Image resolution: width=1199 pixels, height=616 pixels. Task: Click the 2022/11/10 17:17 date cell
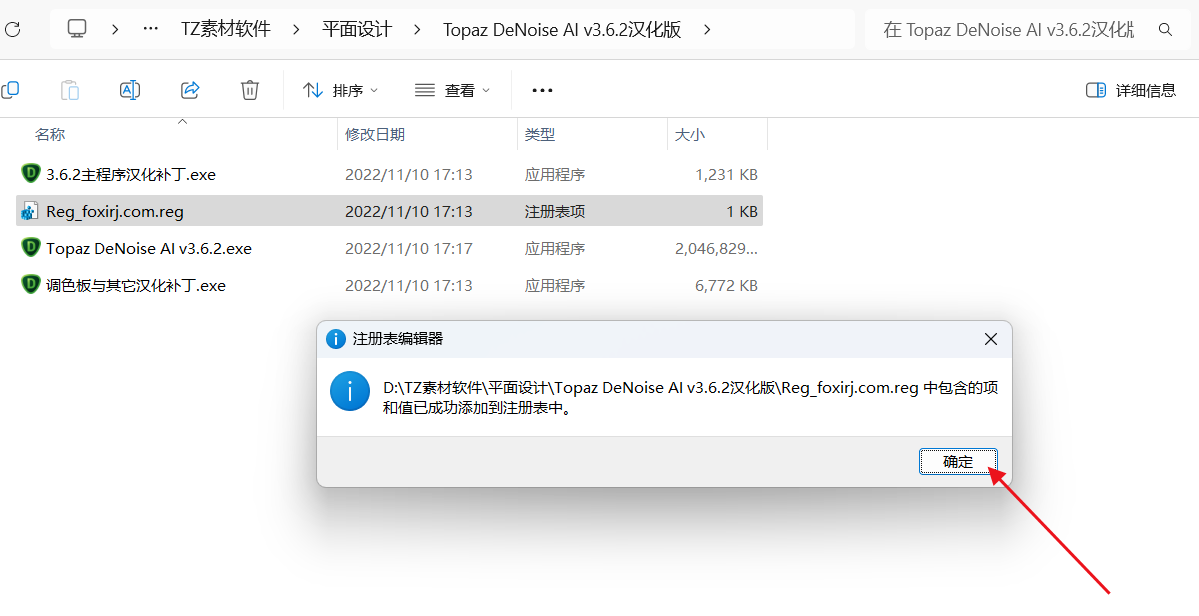tap(408, 248)
